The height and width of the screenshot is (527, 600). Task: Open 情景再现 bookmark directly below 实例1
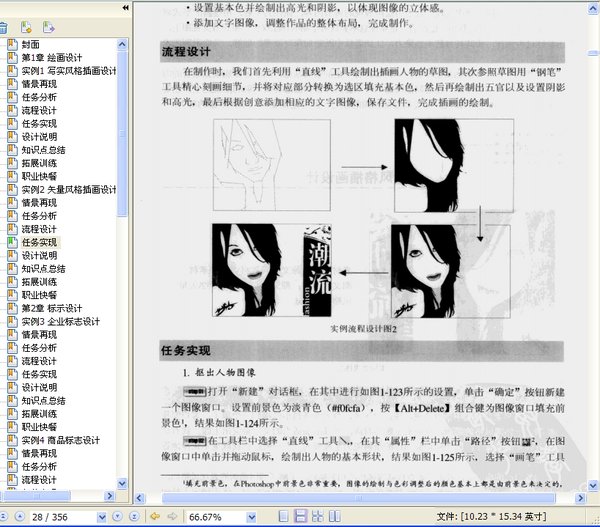[39, 84]
